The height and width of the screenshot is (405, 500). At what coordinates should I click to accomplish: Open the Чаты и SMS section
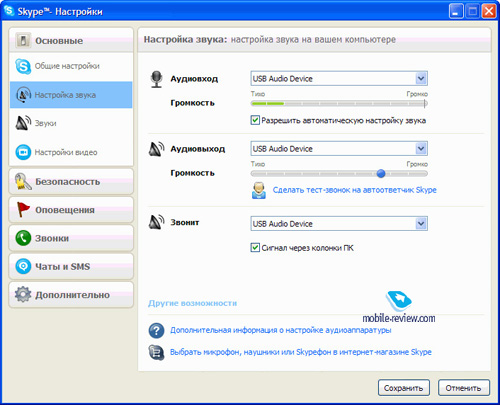pos(71,266)
